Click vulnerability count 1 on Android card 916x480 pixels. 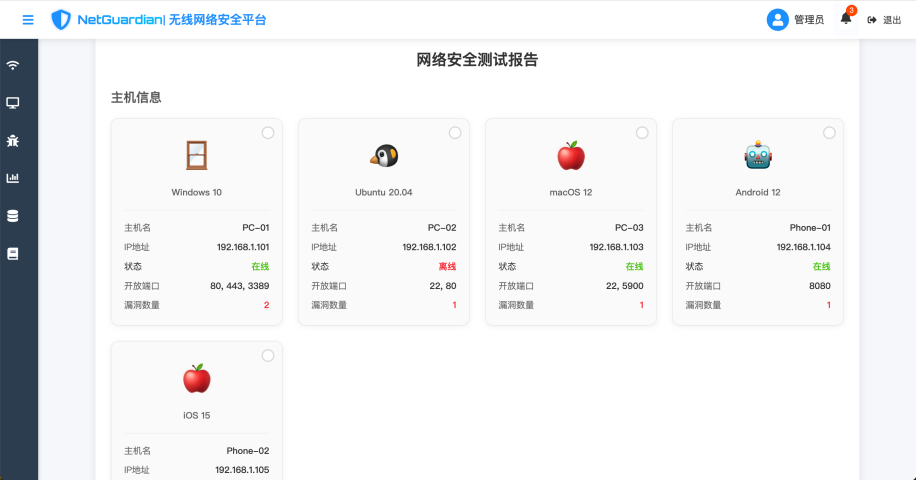828,305
